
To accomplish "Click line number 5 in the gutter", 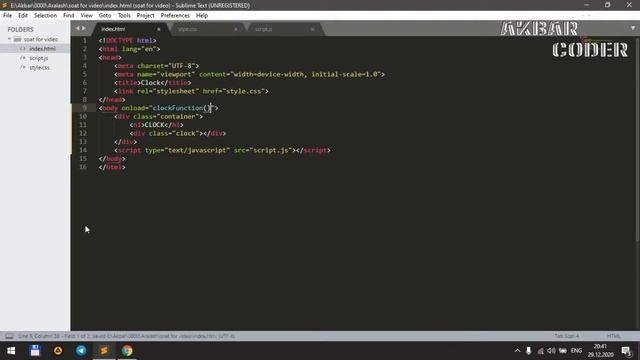I will tap(84, 74).
